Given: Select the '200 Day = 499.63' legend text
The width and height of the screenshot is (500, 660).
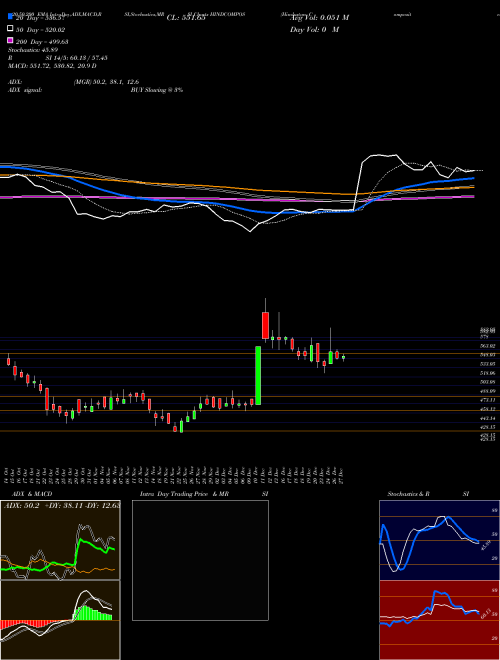Looking at the screenshot, I should coord(43,42).
